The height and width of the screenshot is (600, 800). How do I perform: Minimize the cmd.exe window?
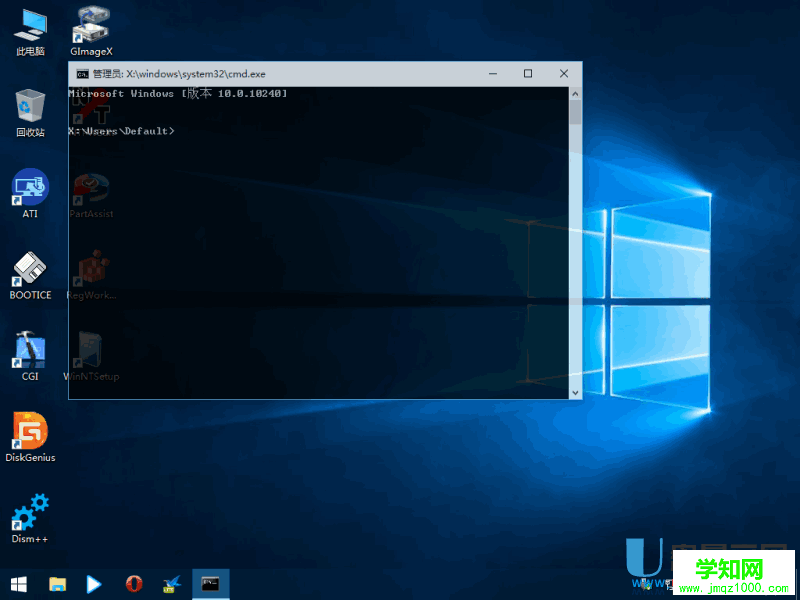pyautogui.click(x=493, y=74)
